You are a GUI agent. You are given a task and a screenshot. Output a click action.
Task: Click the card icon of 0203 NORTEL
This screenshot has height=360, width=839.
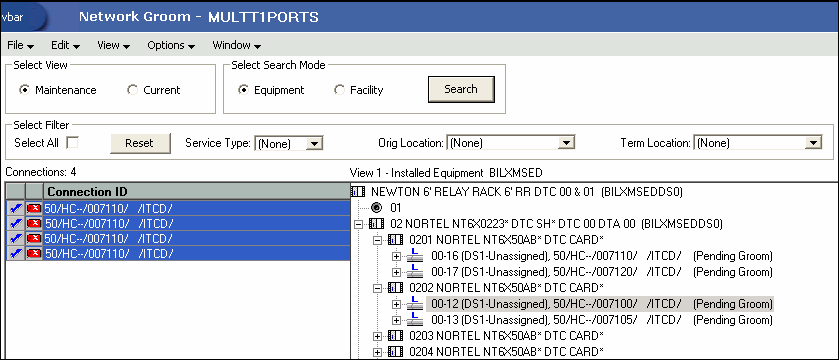[395, 336]
